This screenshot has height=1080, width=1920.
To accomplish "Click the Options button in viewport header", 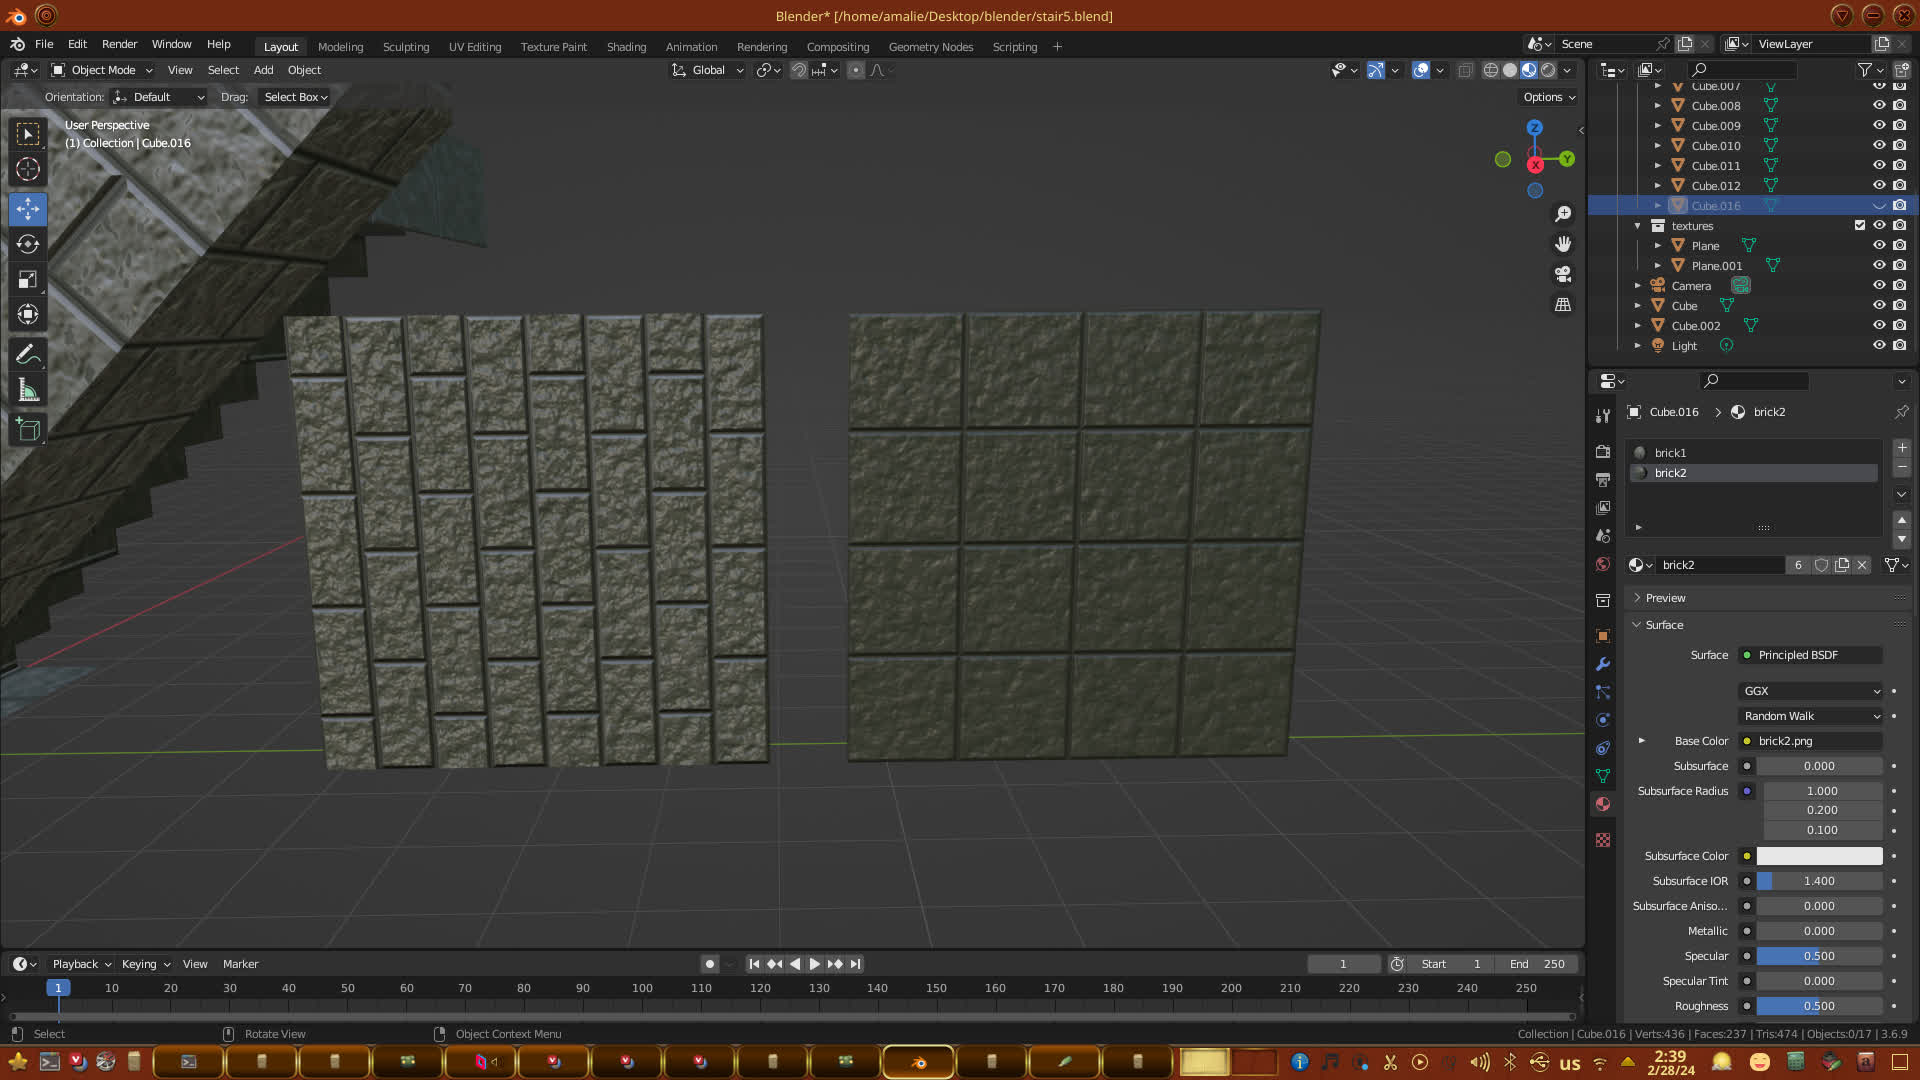I will click(x=1549, y=97).
